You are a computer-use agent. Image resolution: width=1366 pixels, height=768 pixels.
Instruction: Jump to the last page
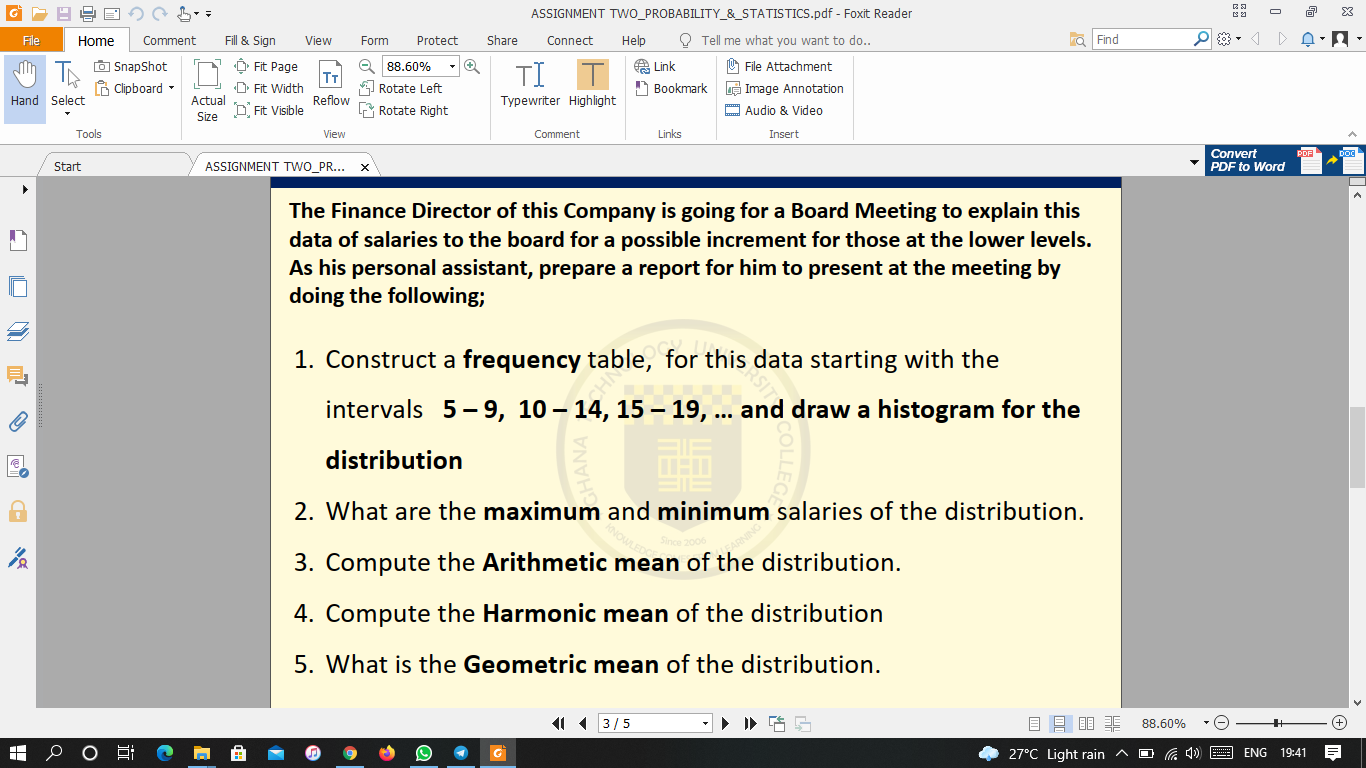750,723
